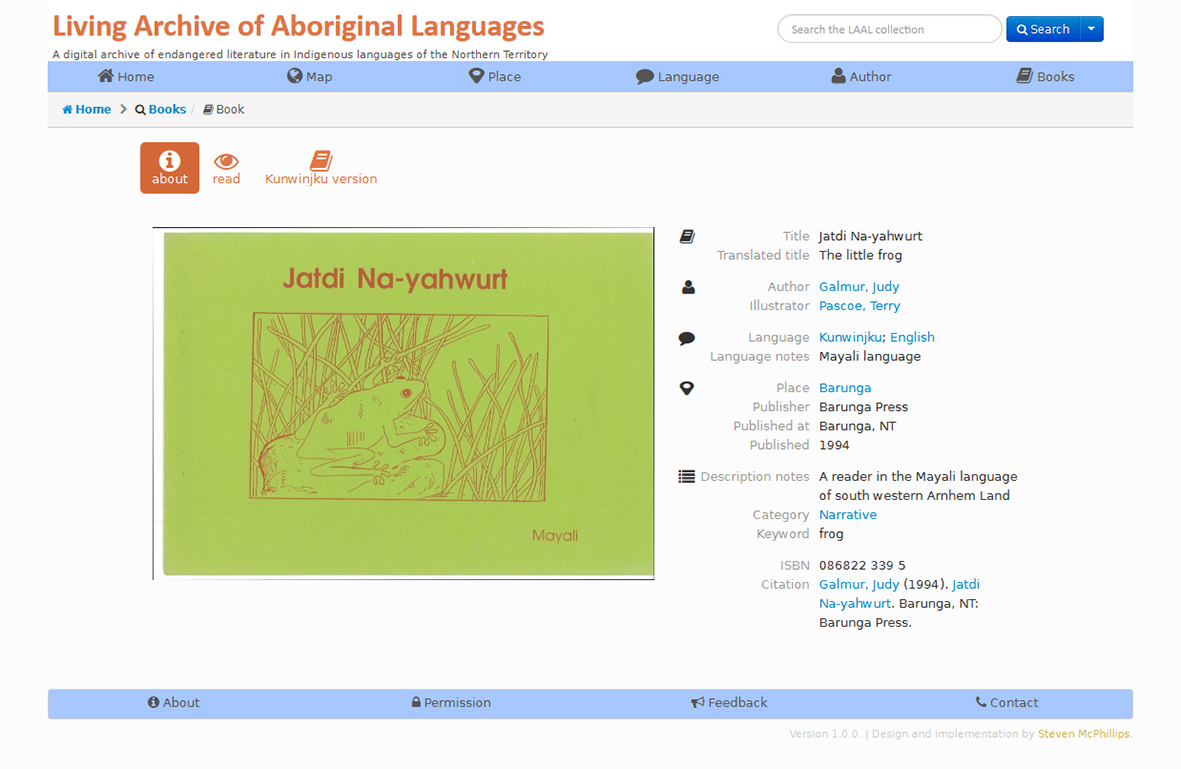Go to Home via breadcrumb
This screenshot has width=1181, height=769.
[x=87, y=109]
